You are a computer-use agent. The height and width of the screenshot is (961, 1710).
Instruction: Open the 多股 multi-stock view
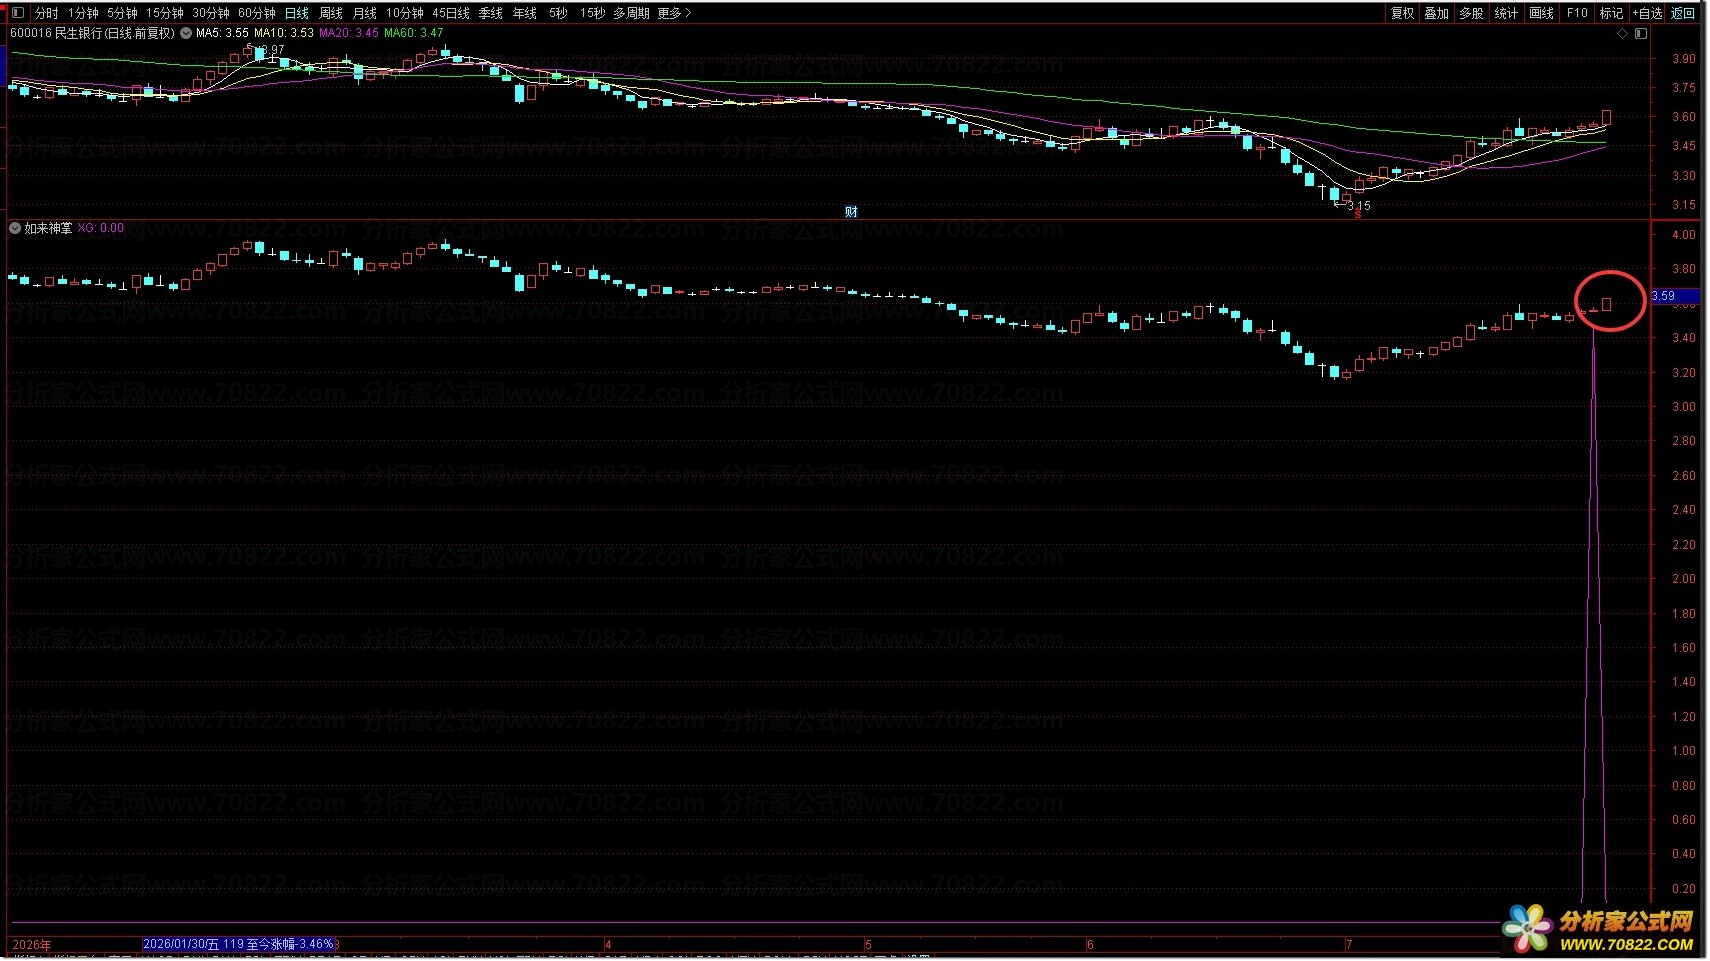(1471, 13)
